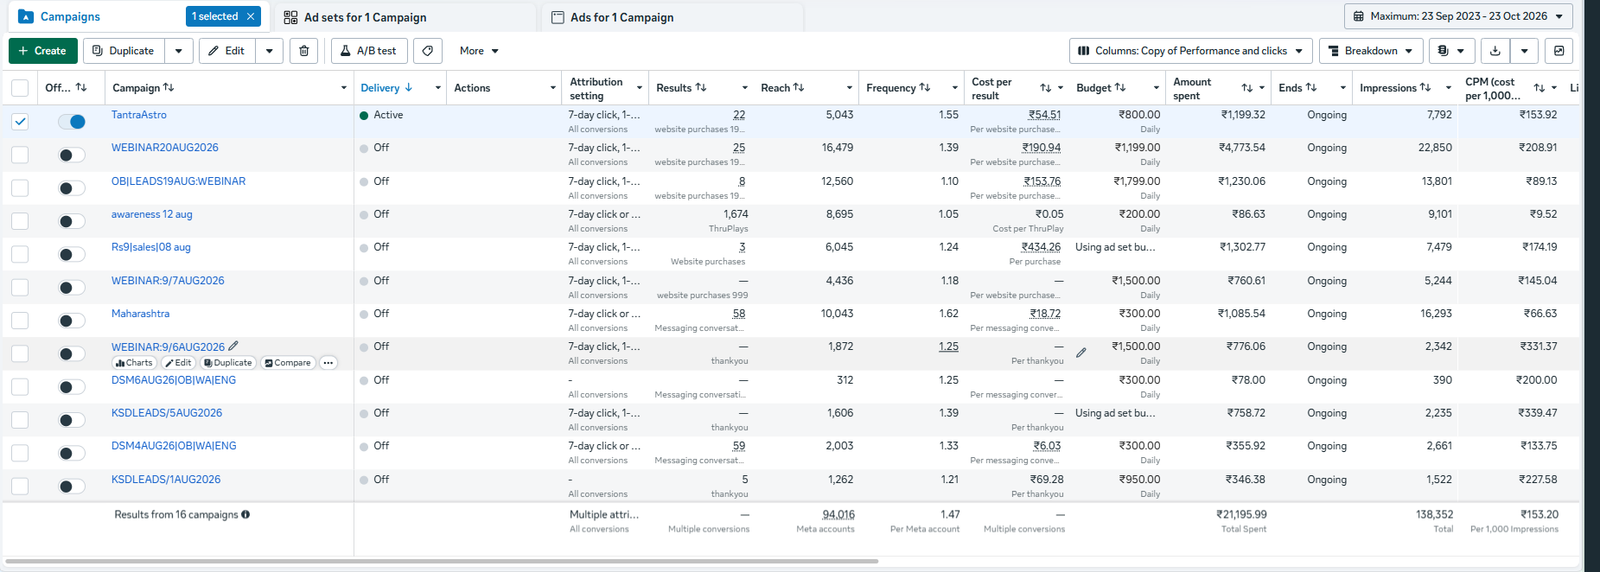The height and width of the screenshot is (572, 1600).
Task: Open the Breakdown dropdown
Action: click(1370, 51)
